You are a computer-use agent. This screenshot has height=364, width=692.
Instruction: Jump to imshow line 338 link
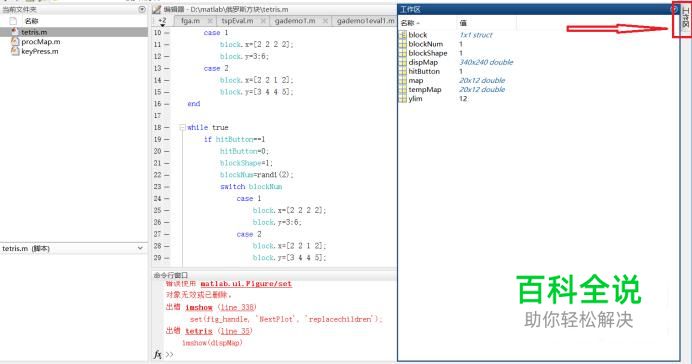(237, 307)
